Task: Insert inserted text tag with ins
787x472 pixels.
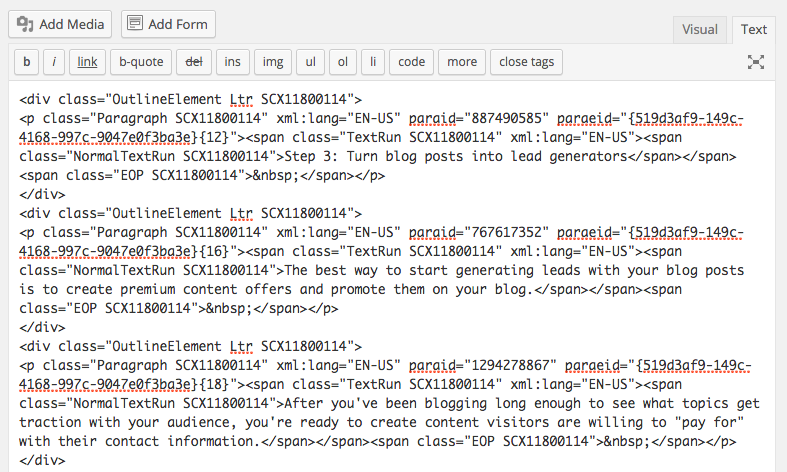Action: 232,62
